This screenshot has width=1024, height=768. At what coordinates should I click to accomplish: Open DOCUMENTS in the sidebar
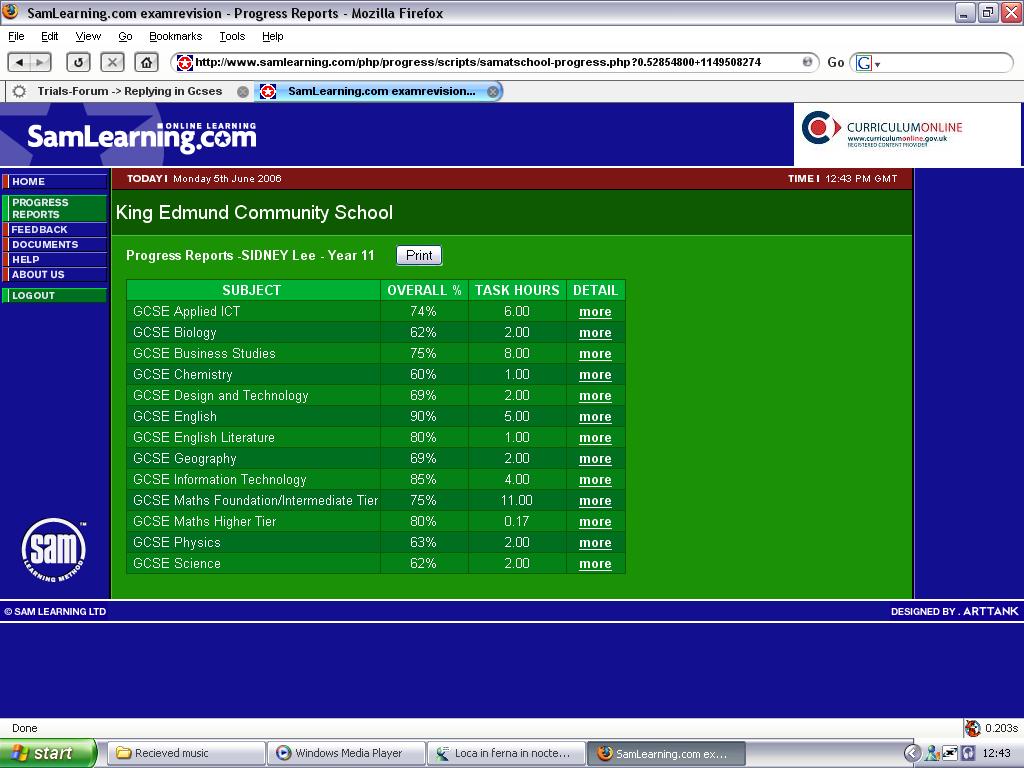click(x=55, y=245)
